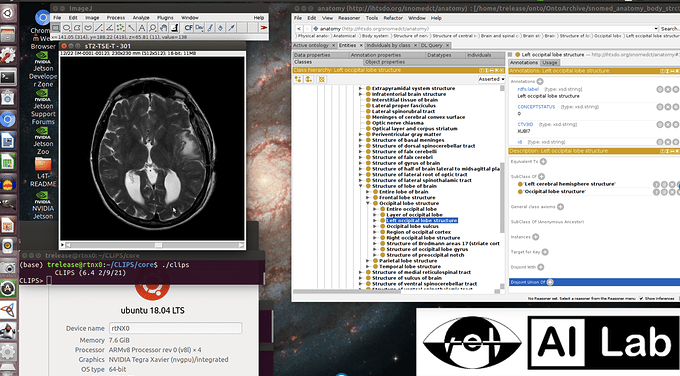Click the plus icon next to General class axioms

[560, 207]
